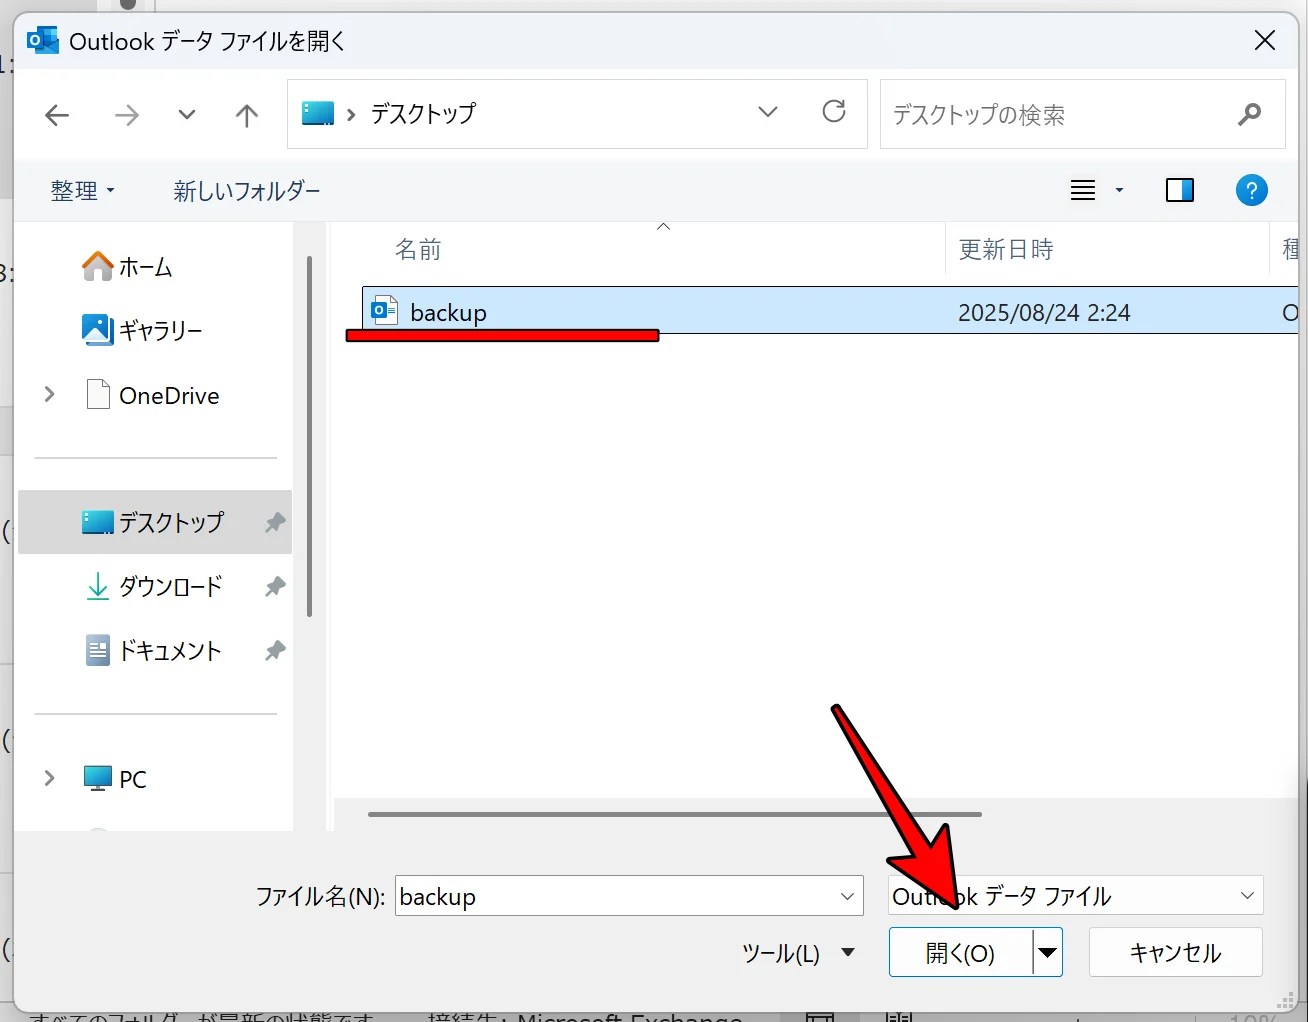The height and width of the screenshot is (1022, 1308).
Task: Select the backup file
Action: [x=830, y=311]
